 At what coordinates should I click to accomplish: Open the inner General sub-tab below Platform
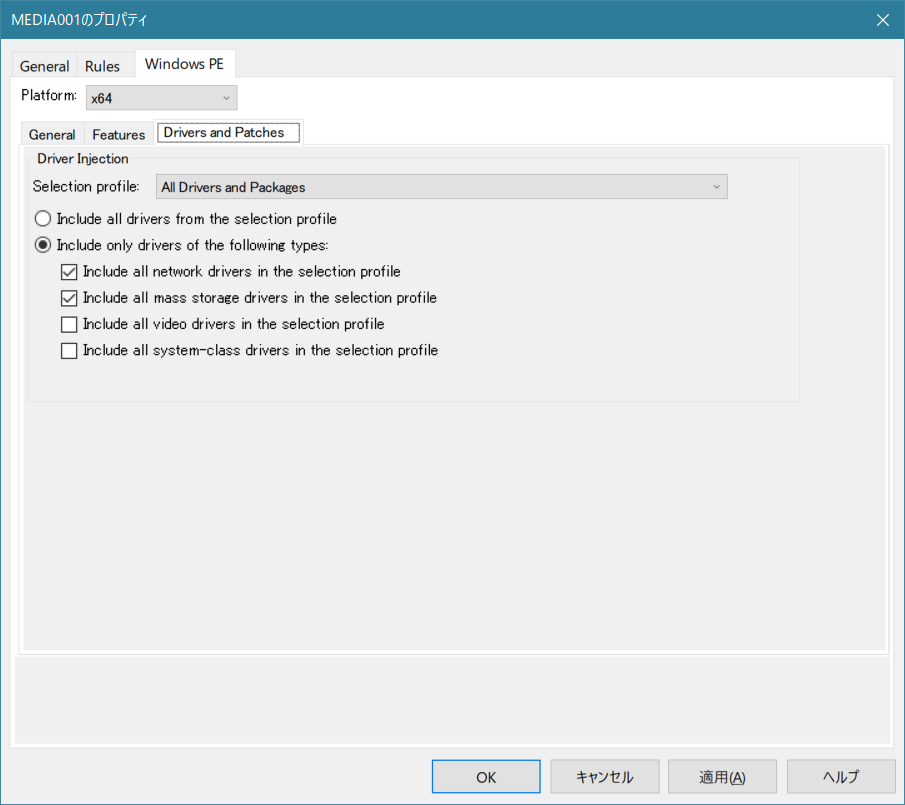tap(52, 134)
